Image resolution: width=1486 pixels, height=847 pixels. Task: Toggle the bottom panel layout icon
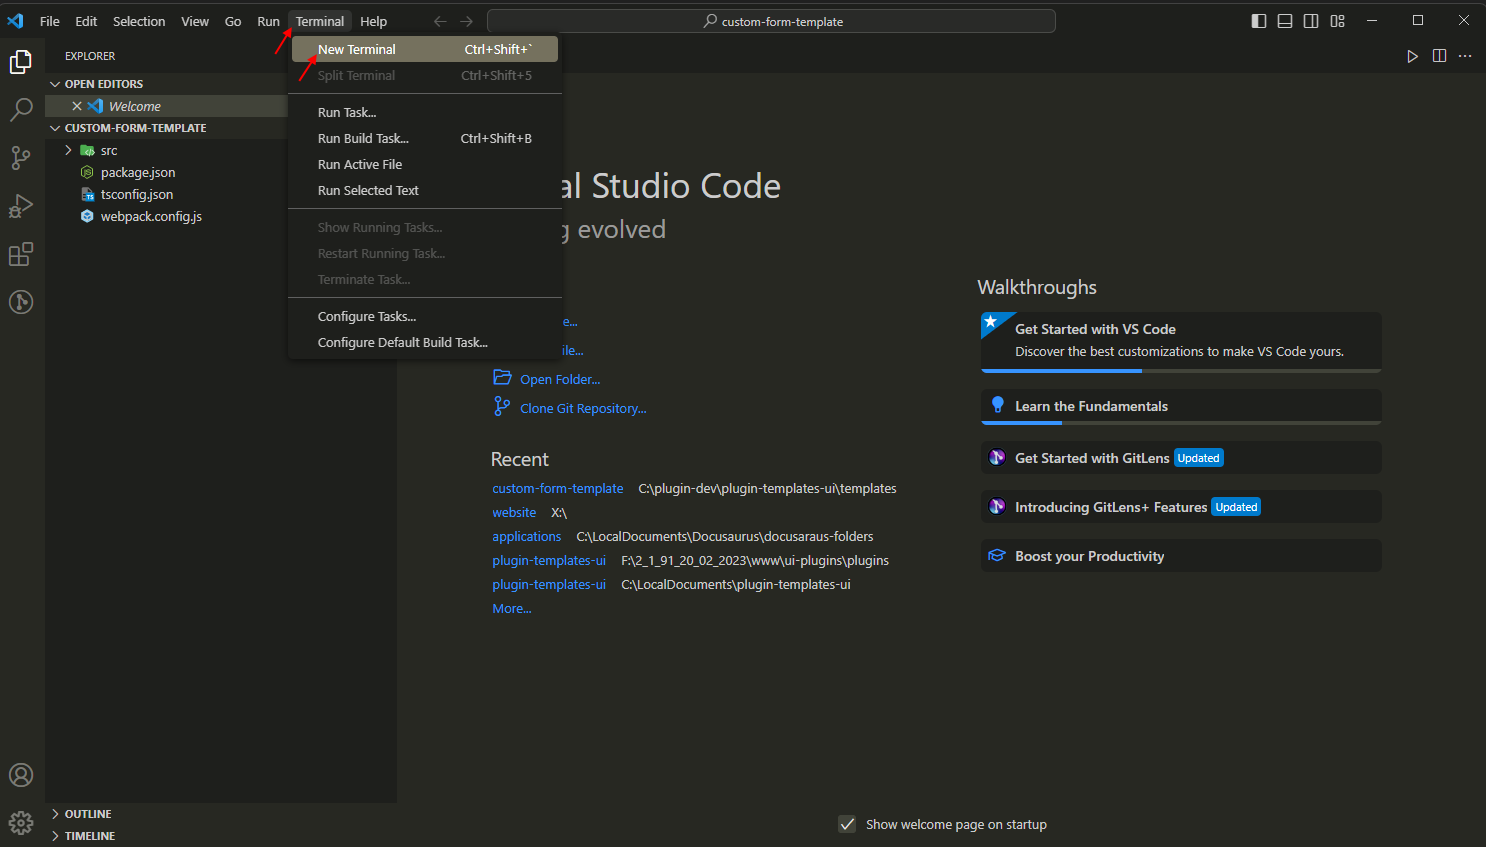1285,21
